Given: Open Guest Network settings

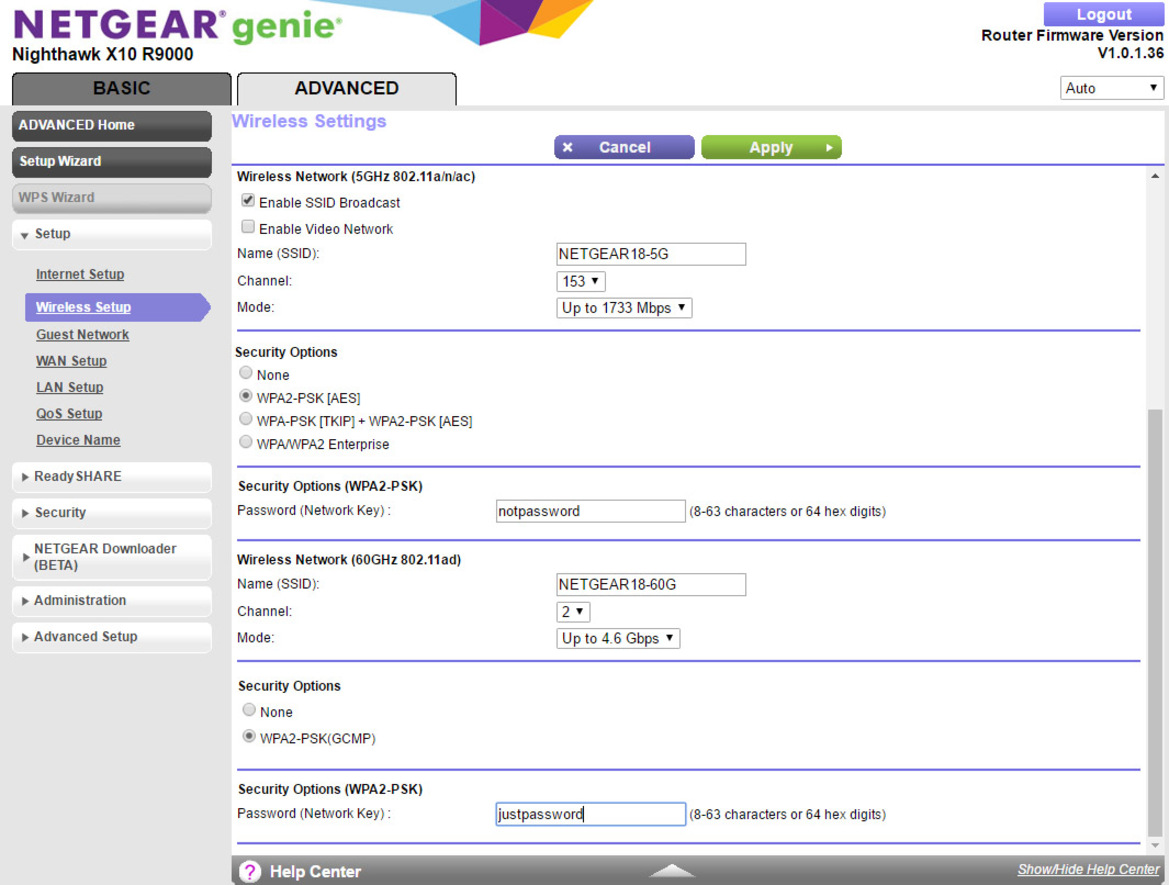Looking at the screenshot, I should [x=83, y=335].
